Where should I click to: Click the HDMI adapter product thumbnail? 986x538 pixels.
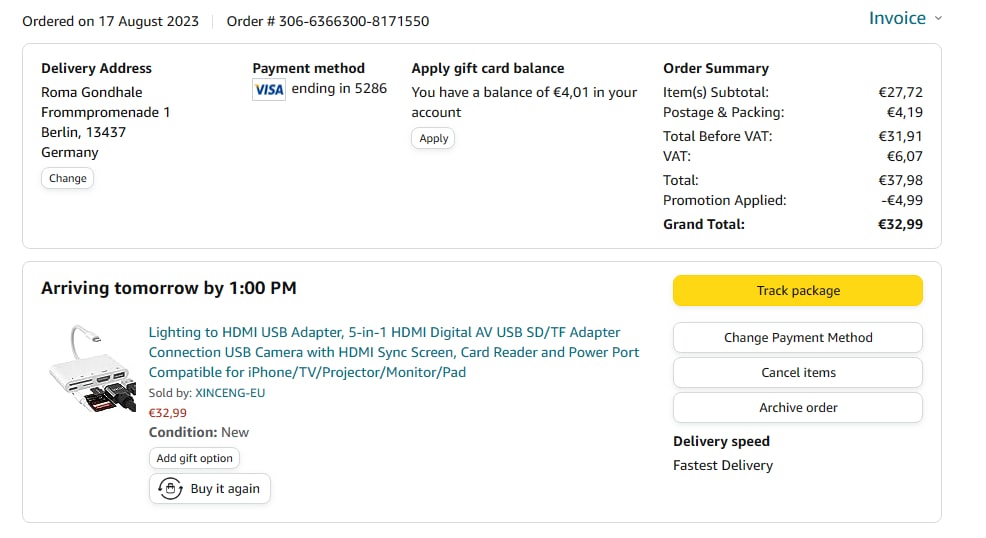(x=93, y=369)
